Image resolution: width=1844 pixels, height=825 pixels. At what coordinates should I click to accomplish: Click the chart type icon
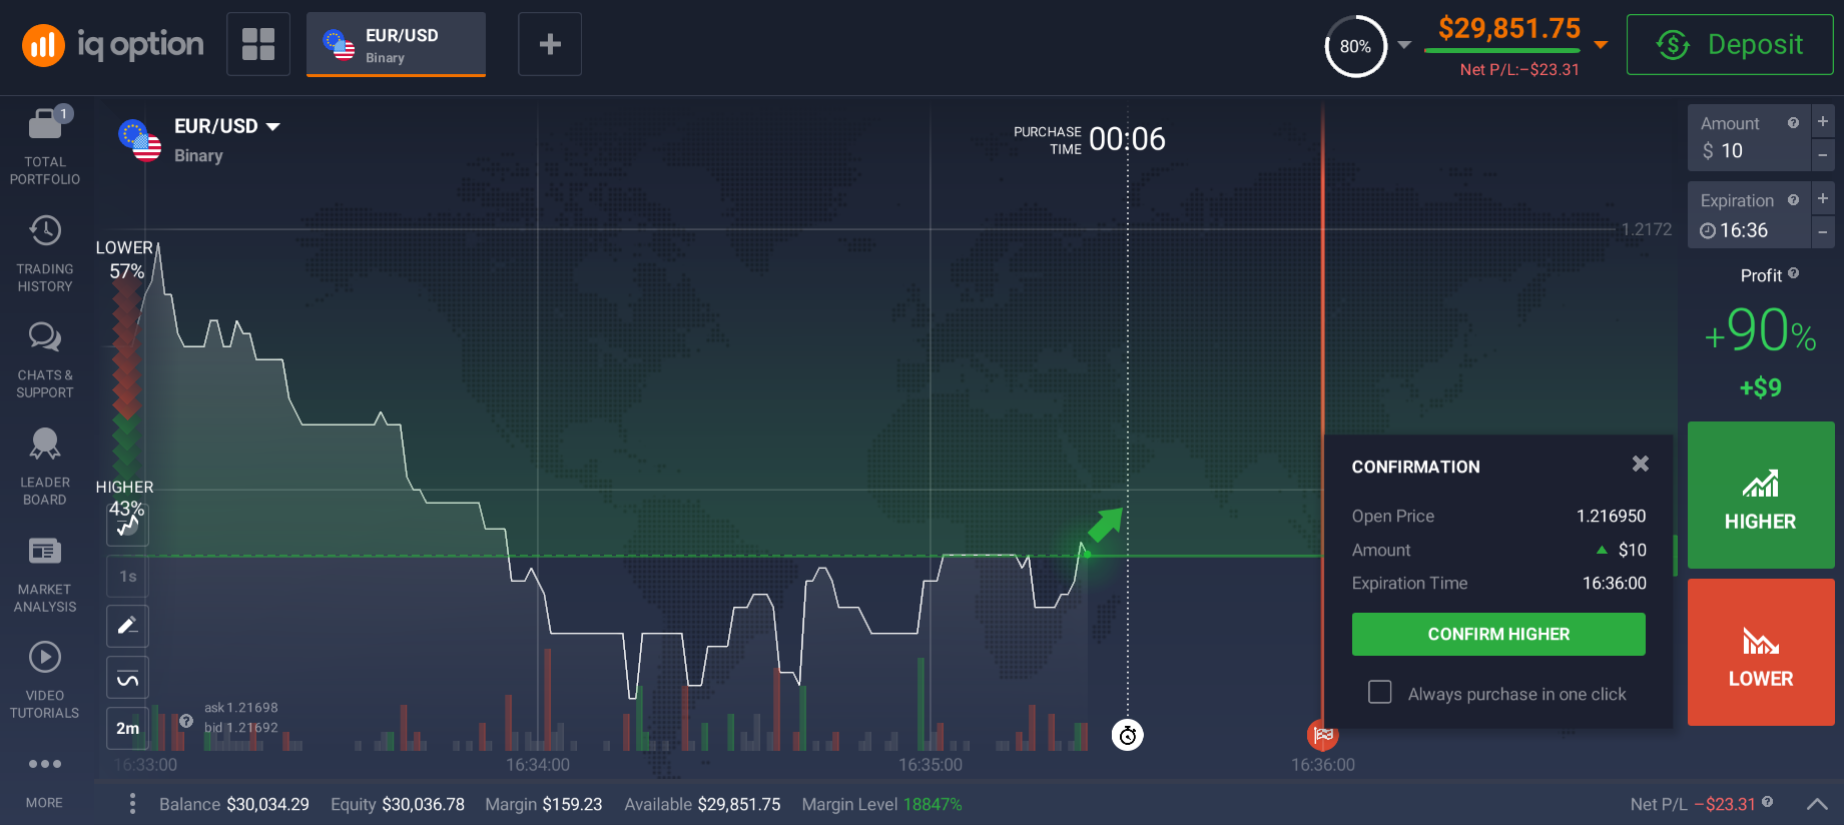tap(128, 525)
